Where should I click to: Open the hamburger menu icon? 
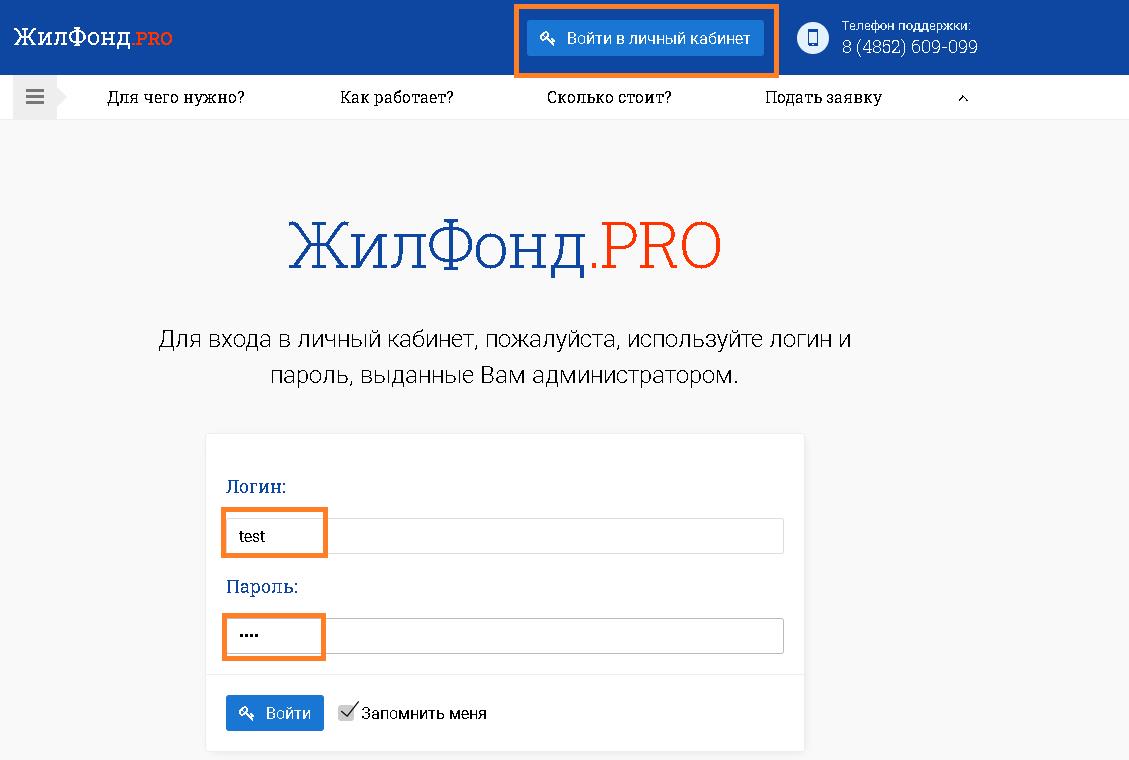coord(35,98)
